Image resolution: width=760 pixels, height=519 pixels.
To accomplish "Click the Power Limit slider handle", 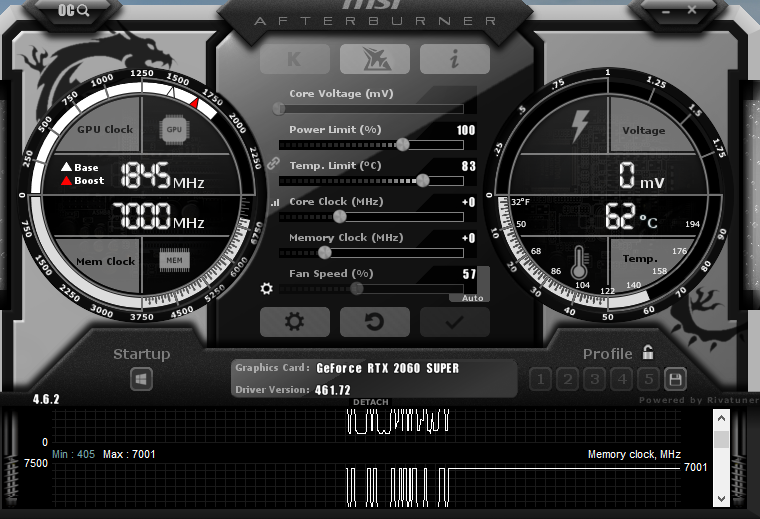I will click(403, 144).
